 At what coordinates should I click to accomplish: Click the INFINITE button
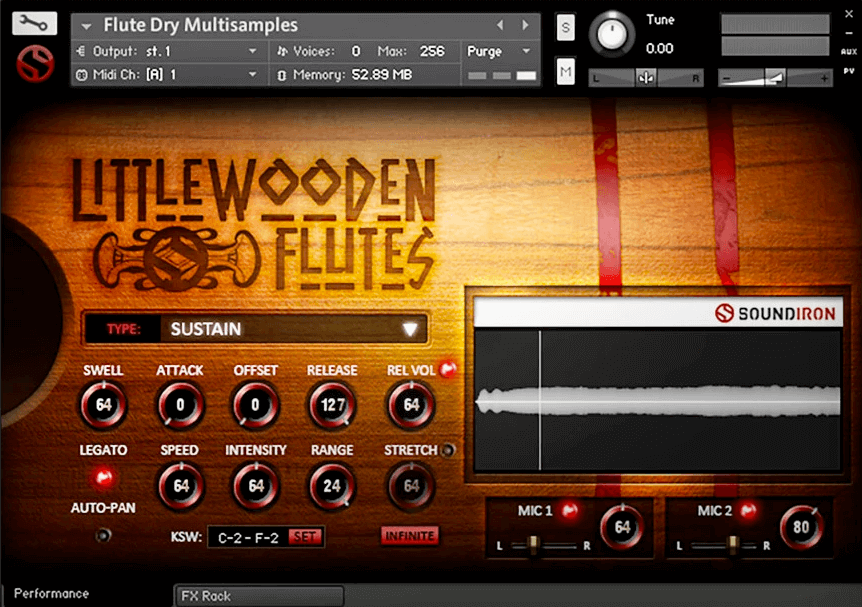click(x=409, y=536)
